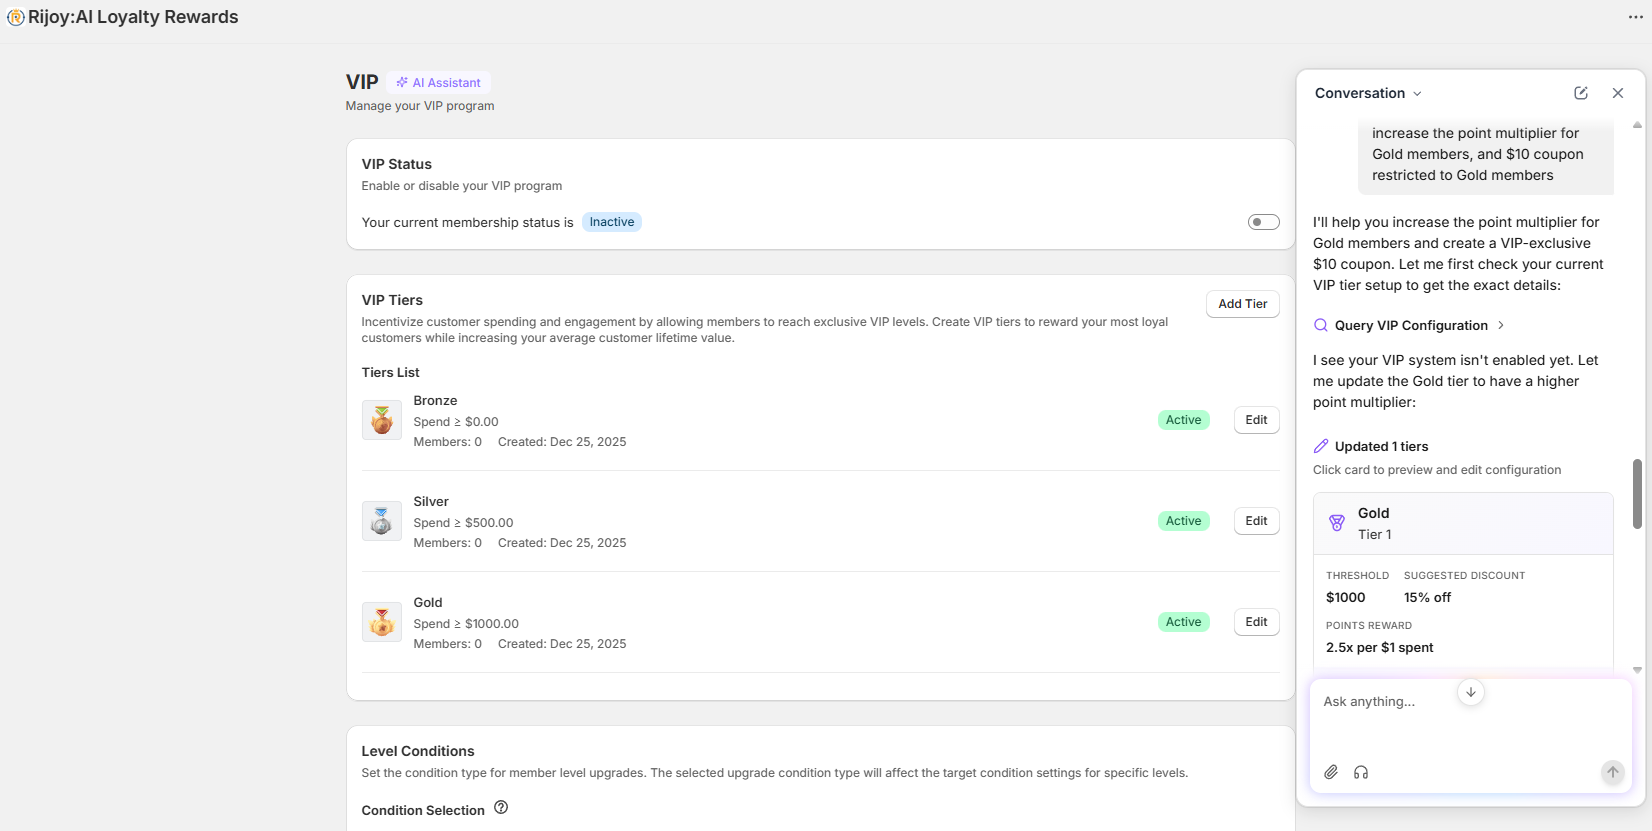Click the Bronze tier Active badge
Image resolution: width=1652 pixels, height=831 pixels.
tap(1184, 420)
